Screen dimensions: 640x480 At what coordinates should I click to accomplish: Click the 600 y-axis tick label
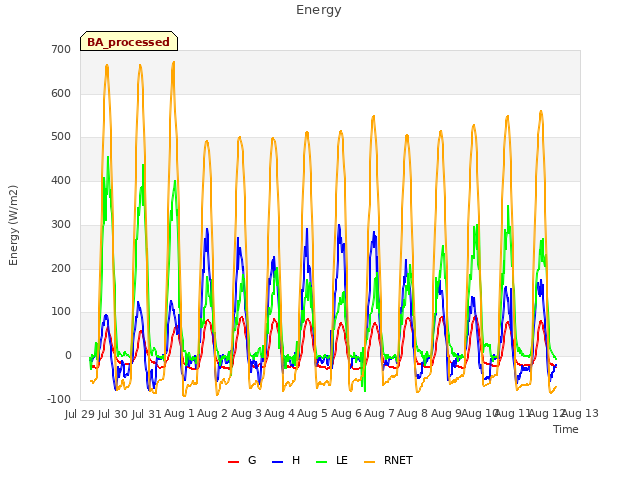61,93
